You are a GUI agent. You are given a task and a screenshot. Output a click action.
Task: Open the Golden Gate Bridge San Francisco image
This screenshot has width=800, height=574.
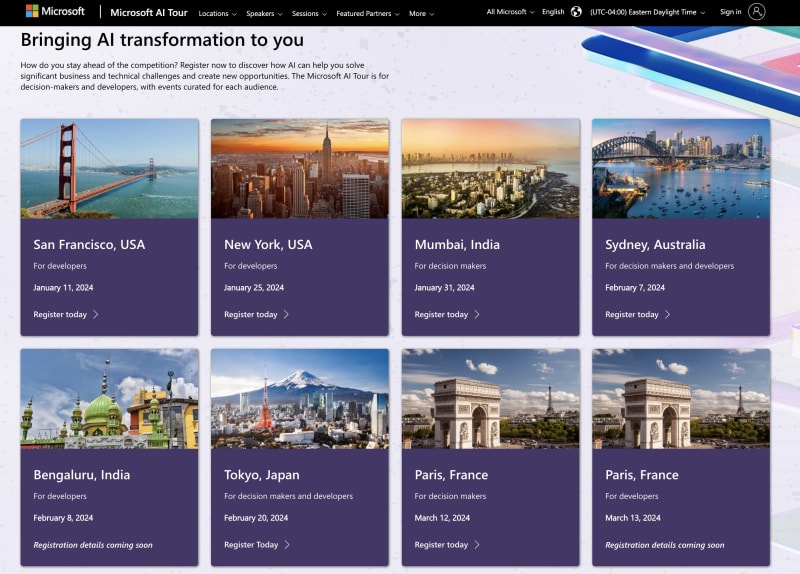[109, 169]
